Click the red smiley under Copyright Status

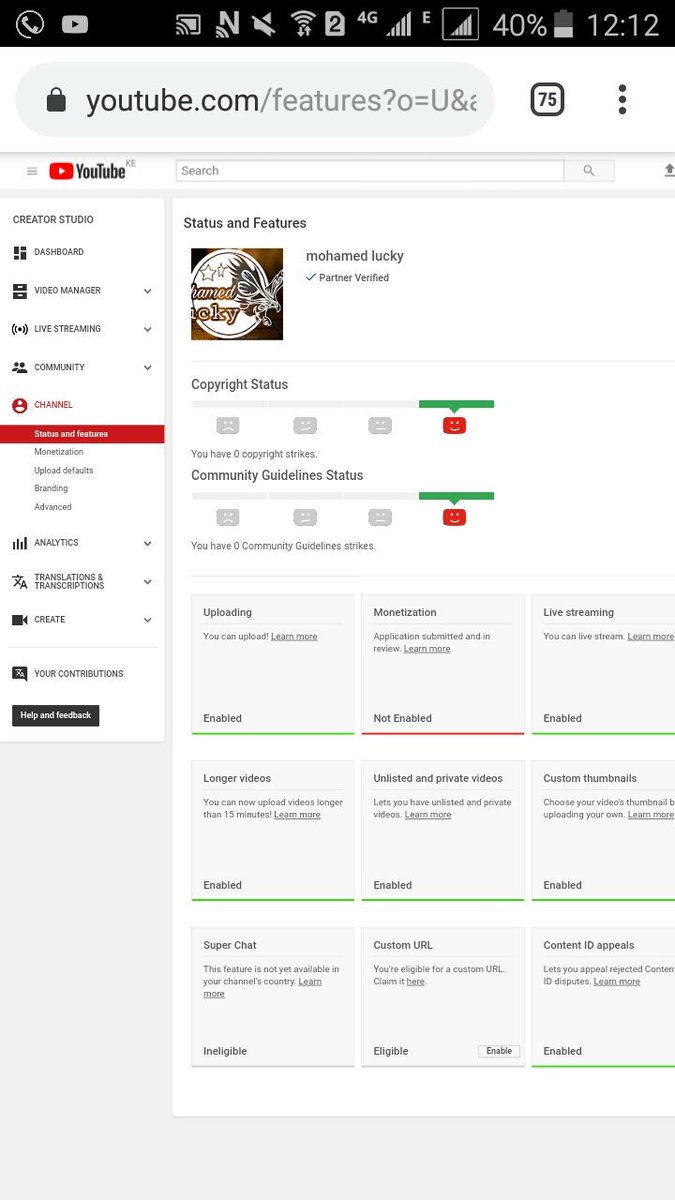point(454,426)
